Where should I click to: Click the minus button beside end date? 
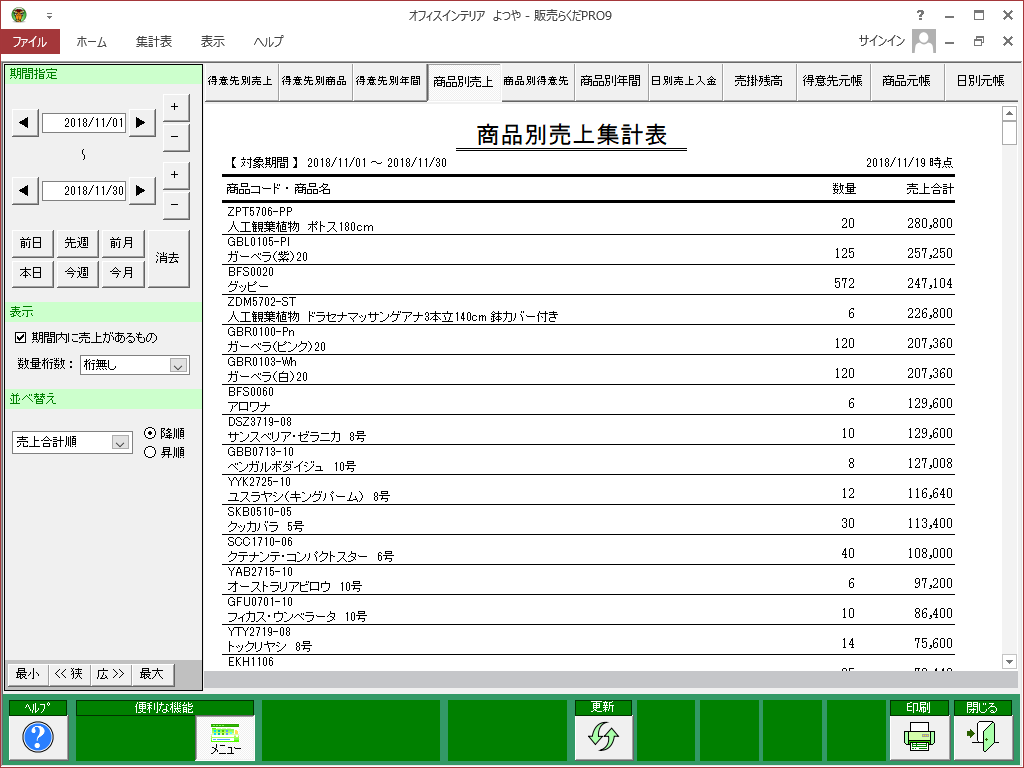tap(175, 206)
